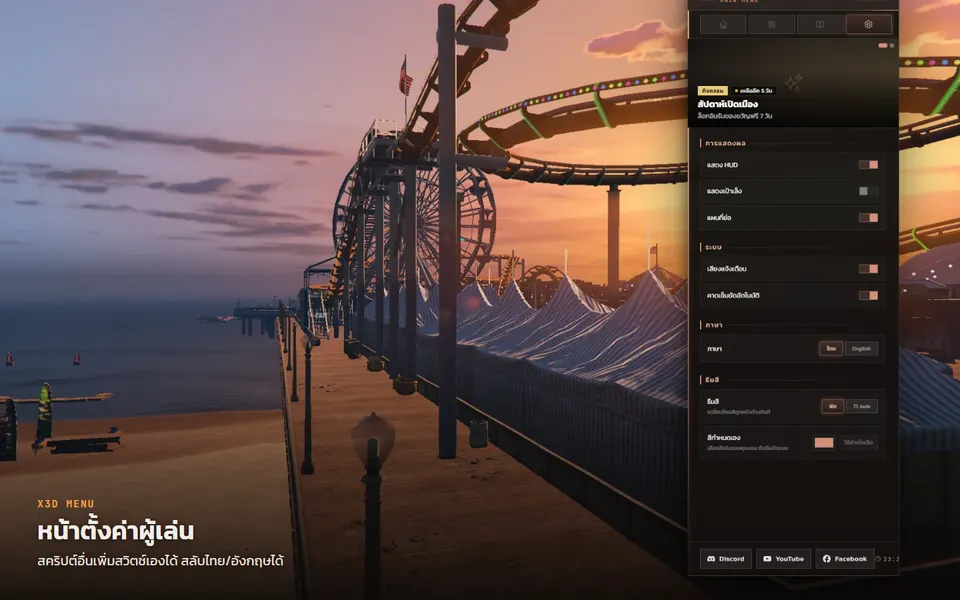Open the home tab icon
This screenshot has width=960, height=600.
pos(723,24)
